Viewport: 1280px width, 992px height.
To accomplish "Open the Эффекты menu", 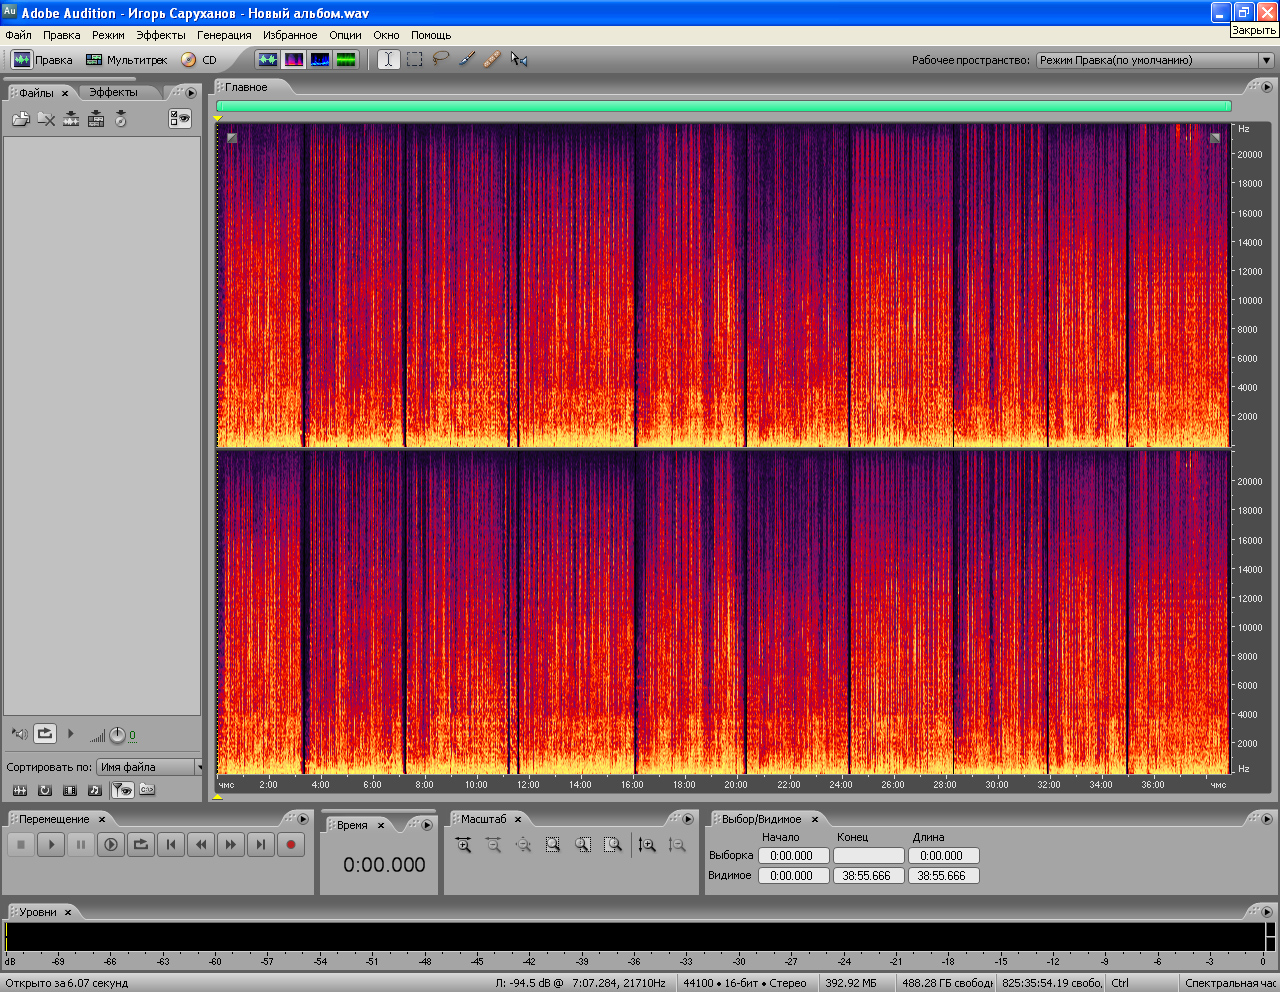I will tap(160, 35).
